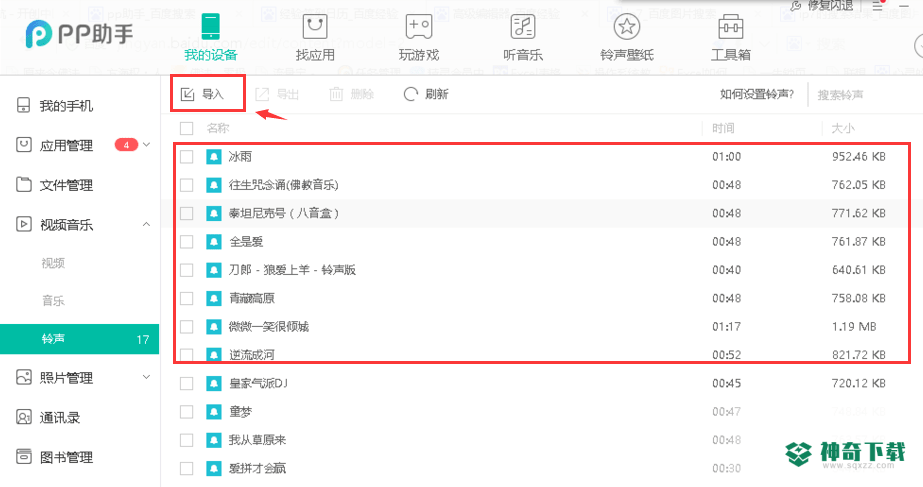Click the 修复闪退 wrench icon
The width and height of the screenshot is (923, 487).
796,5
